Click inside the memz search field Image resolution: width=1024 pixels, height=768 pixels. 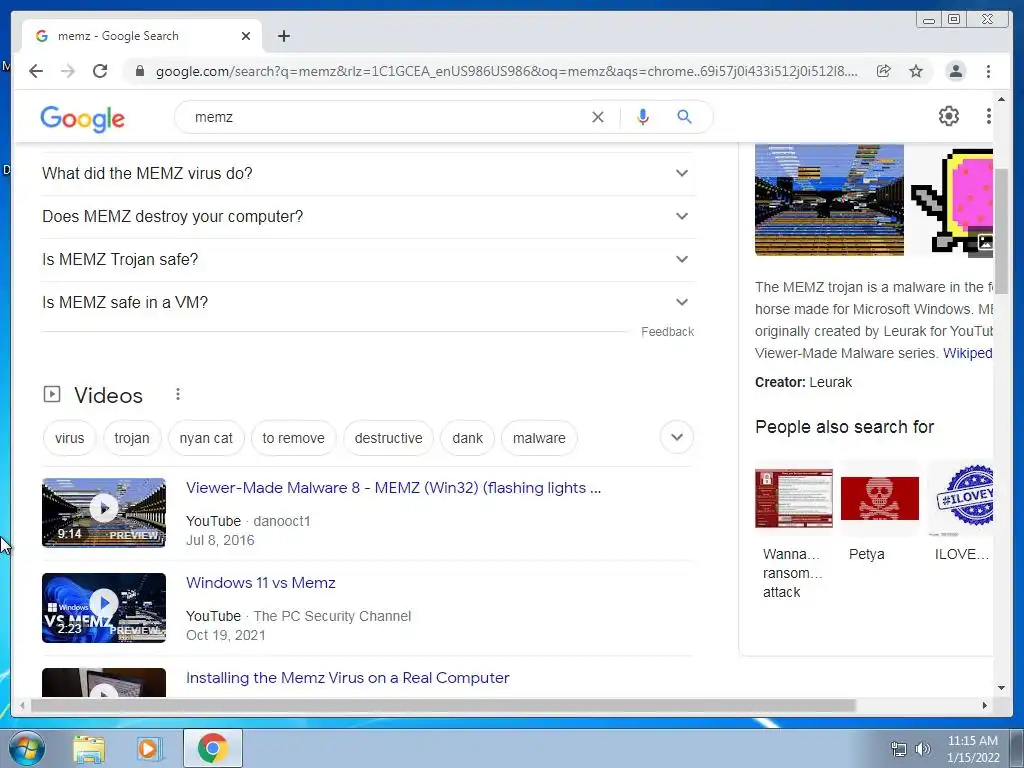tap(385, 117)
